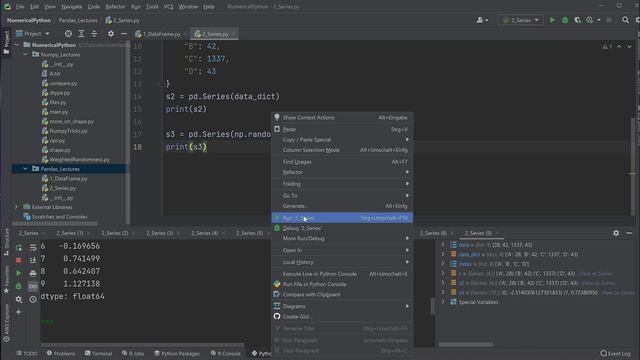Choose Run '2_Series' in context menu
Image resolution: width=640 pixels, height=360 pixels.
click(x=342, y=218)
